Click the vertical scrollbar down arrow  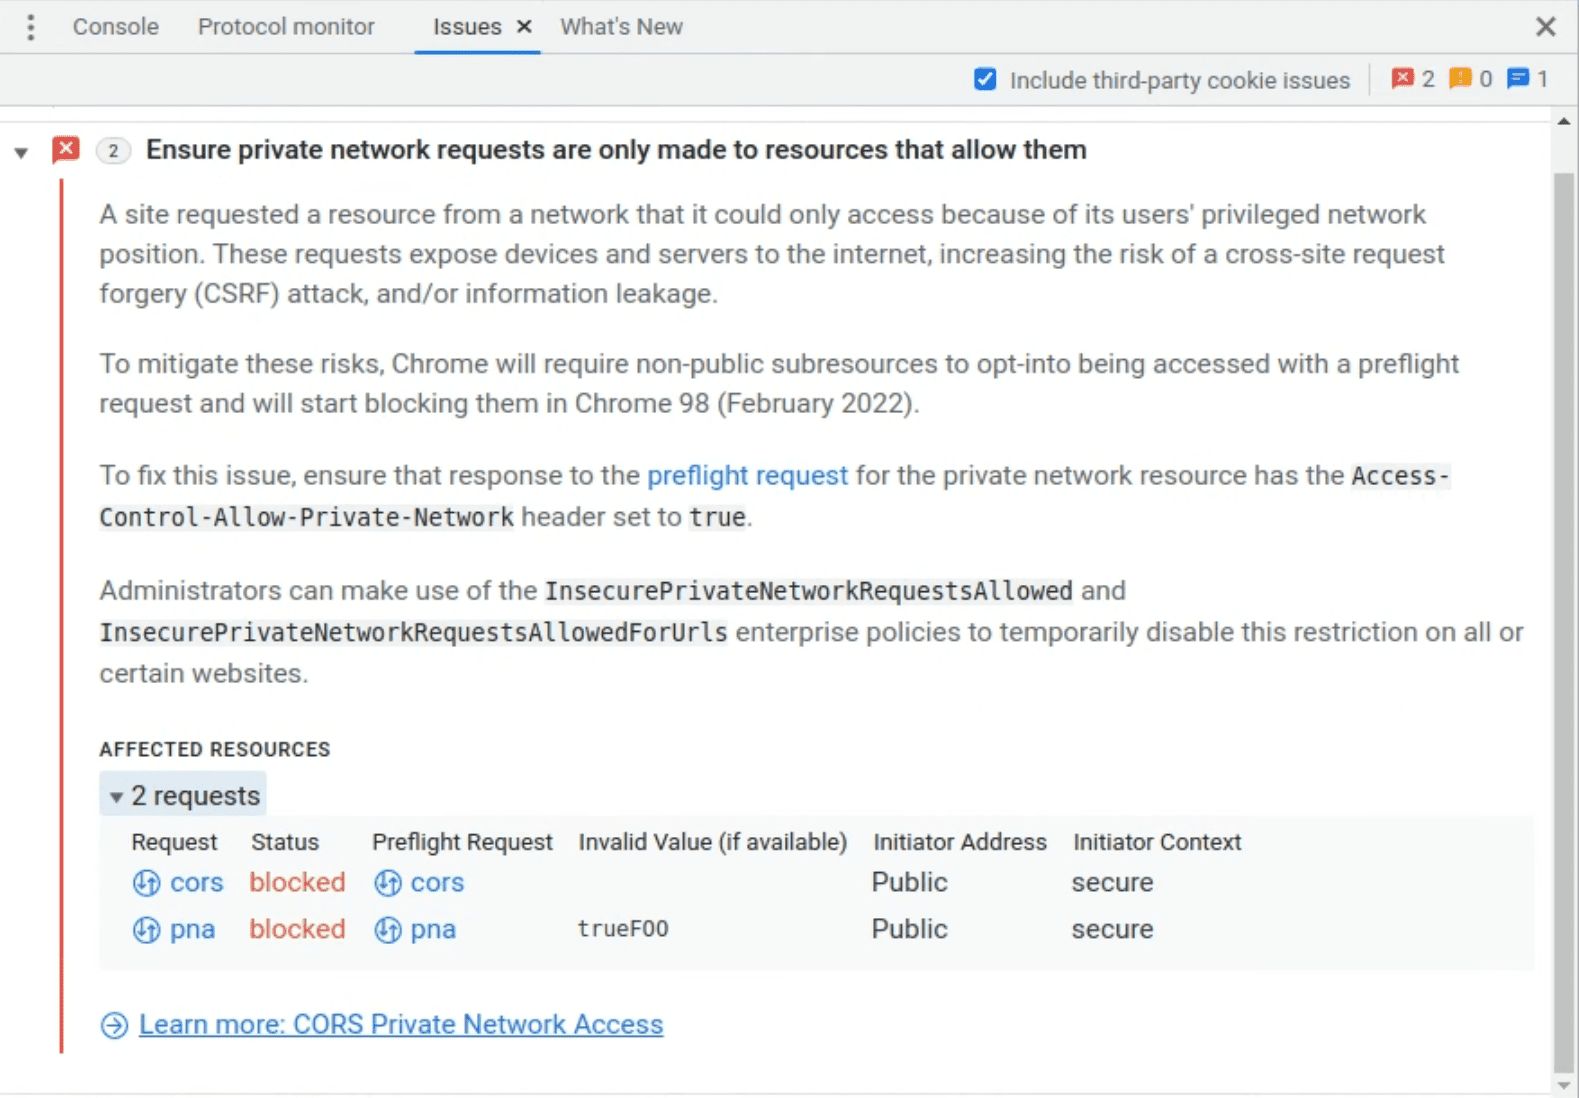pyautogui.click(x=1565, y=1087)
